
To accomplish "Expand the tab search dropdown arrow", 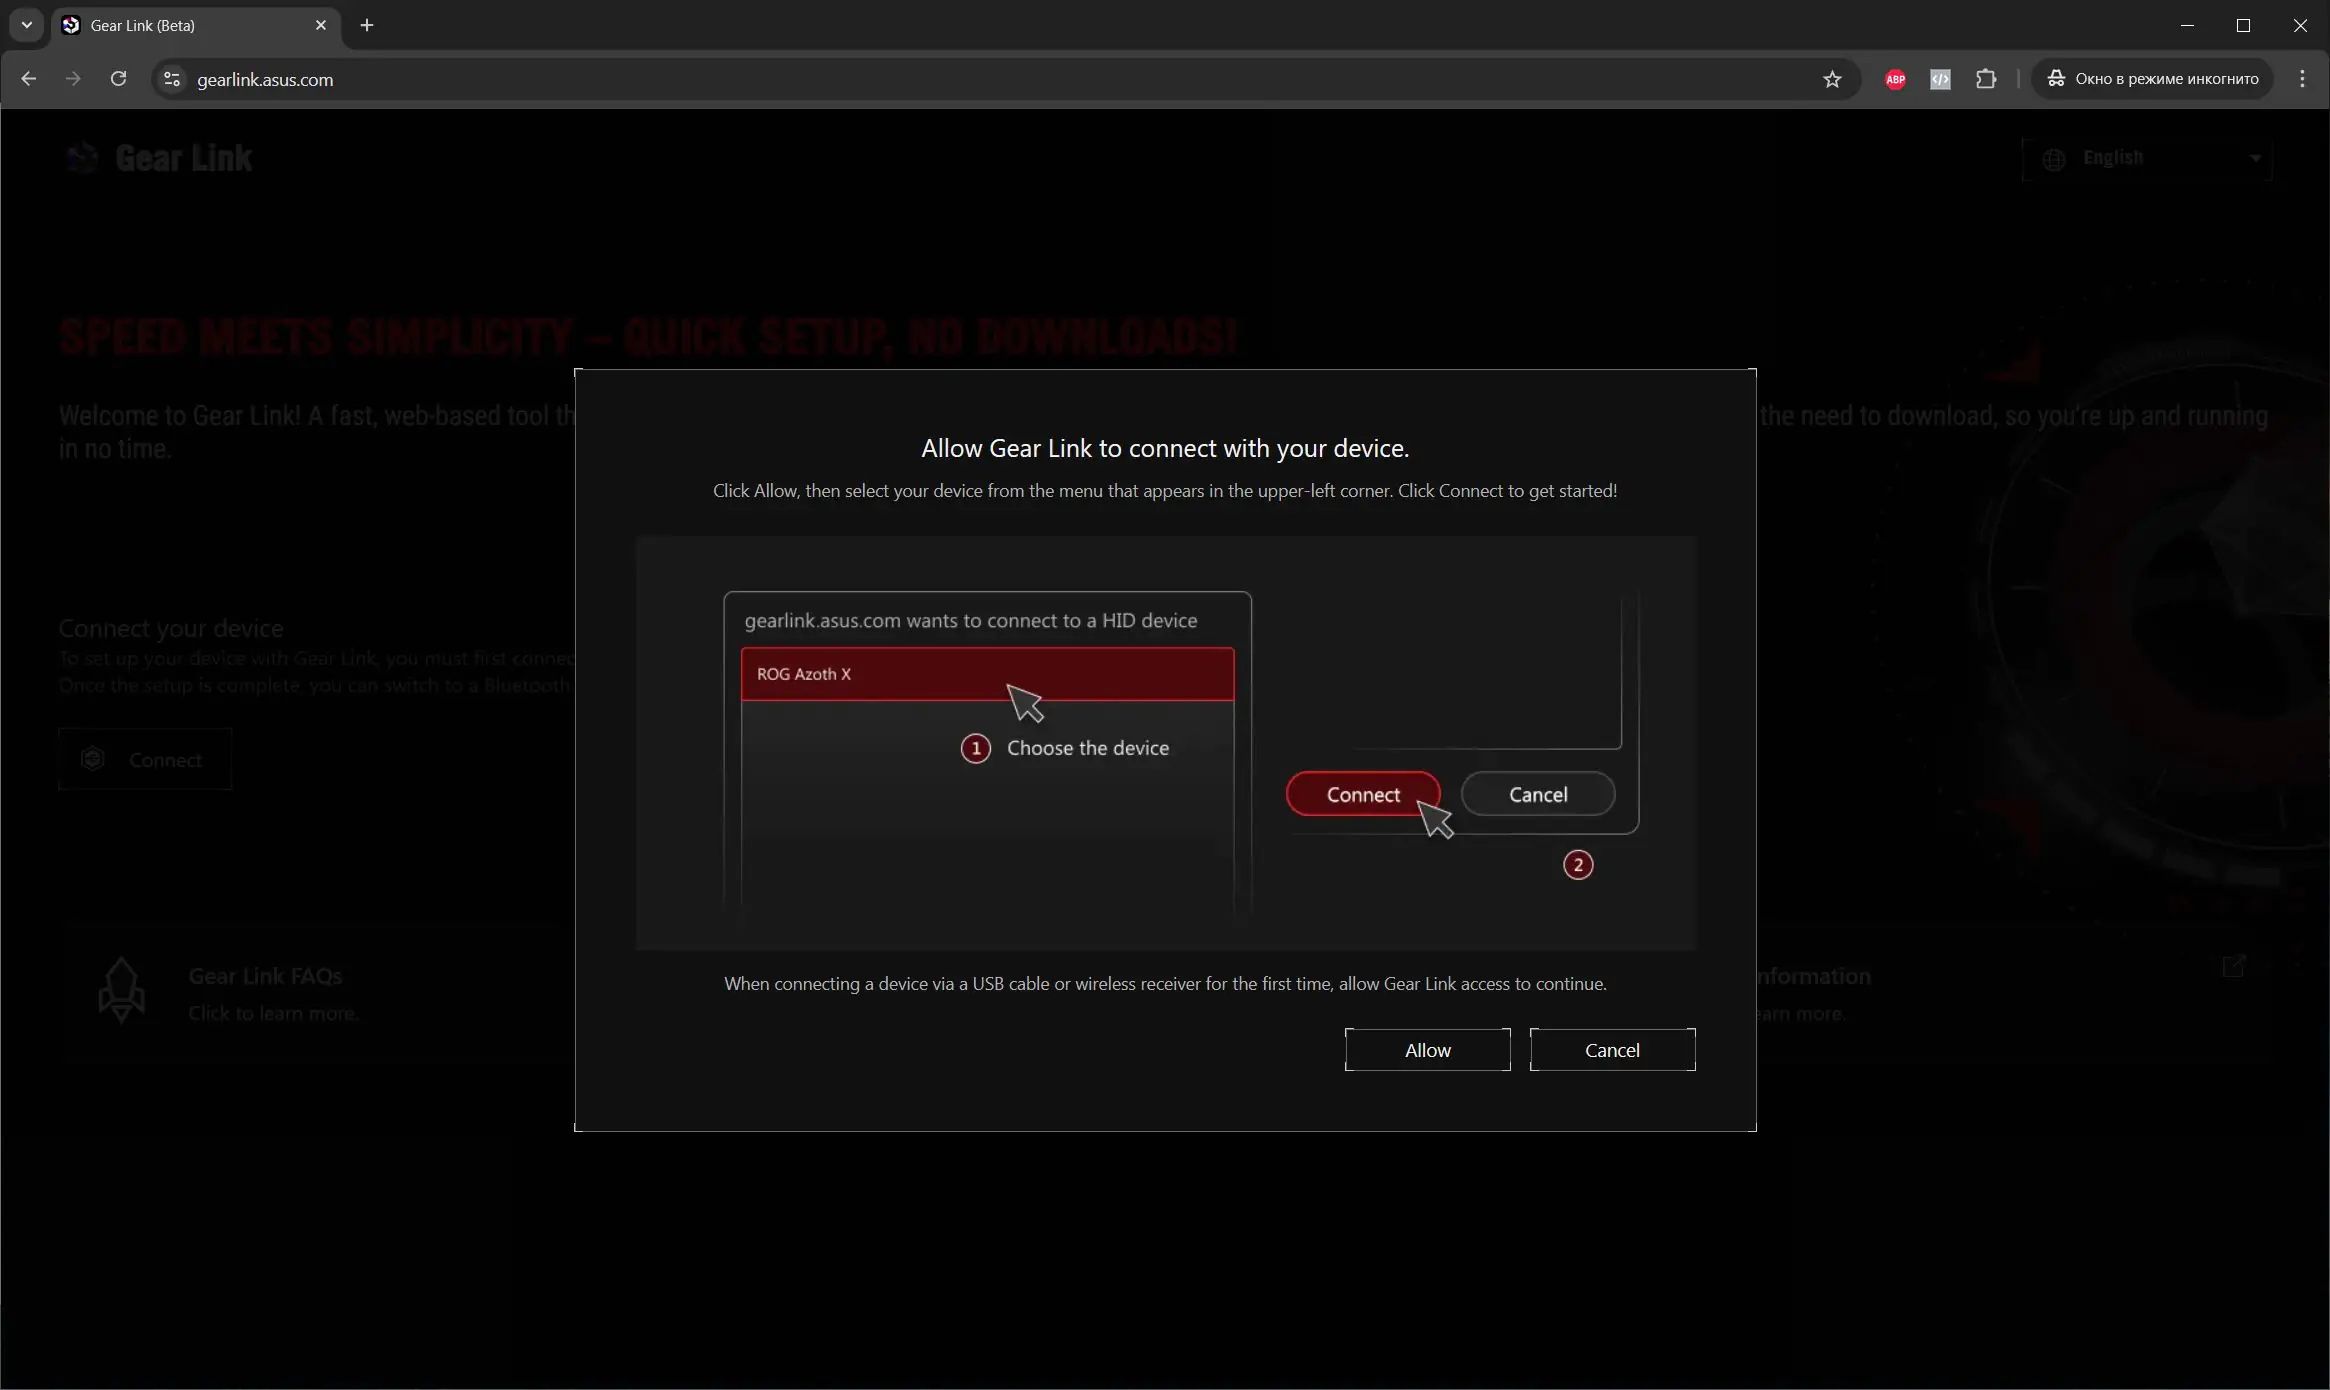I will [x=27, y=25].
